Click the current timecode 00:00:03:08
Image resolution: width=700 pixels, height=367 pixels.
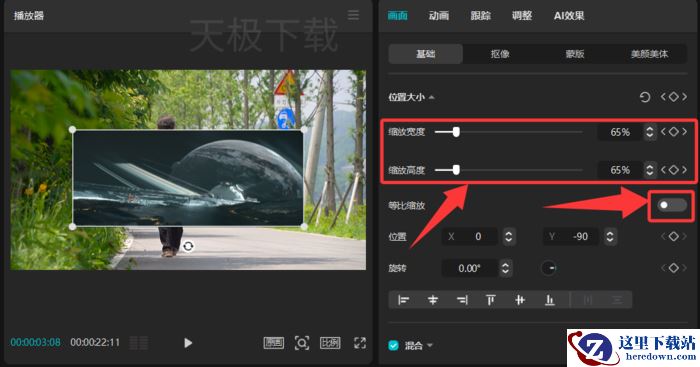pyautogui.click(x=36, y=342)
